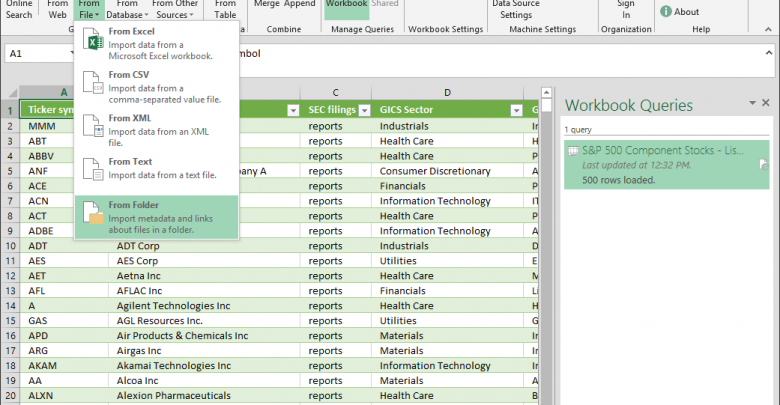This screenshot has width=780, height=405.
Task: Open SEC filings column filter dropdown
Action: coord(365,110)
